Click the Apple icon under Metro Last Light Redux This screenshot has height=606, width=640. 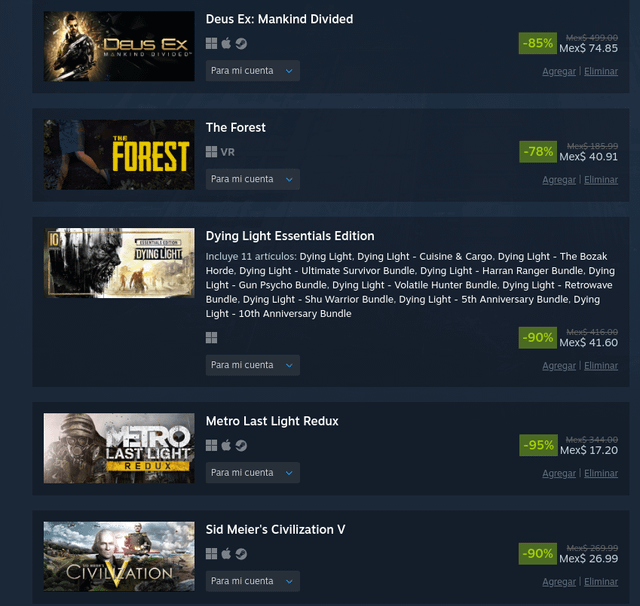tap(226, 445)
